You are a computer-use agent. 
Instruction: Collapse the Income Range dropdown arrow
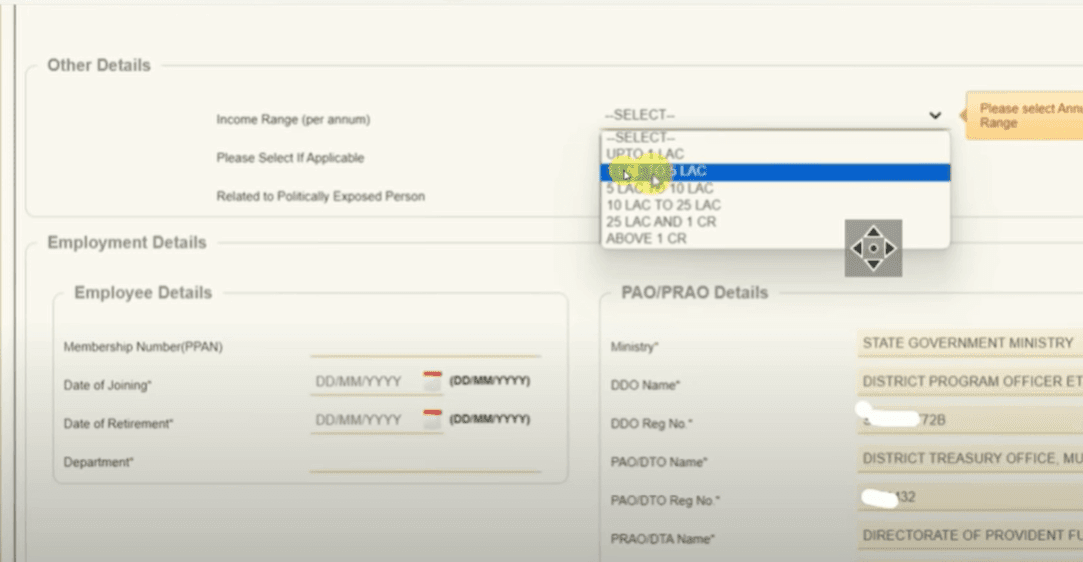934,116
